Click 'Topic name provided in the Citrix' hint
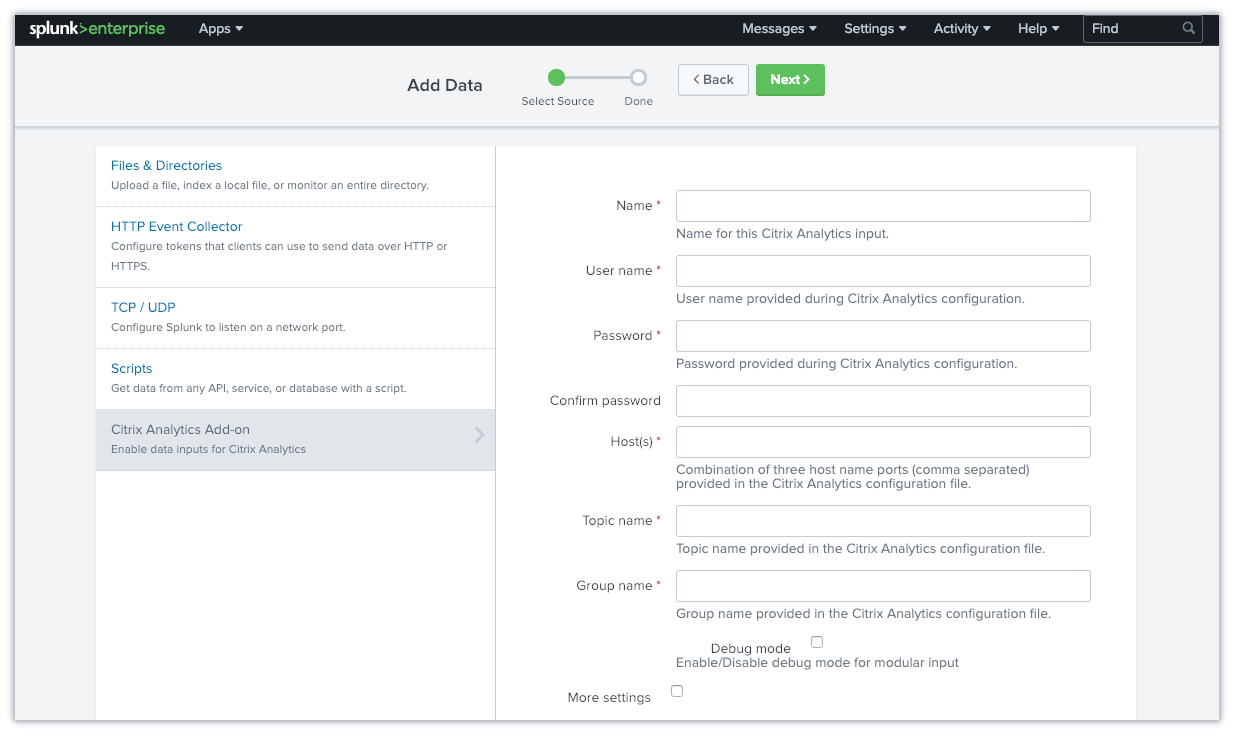This screenshot has height=735, width=1234. tap(860, 549)
